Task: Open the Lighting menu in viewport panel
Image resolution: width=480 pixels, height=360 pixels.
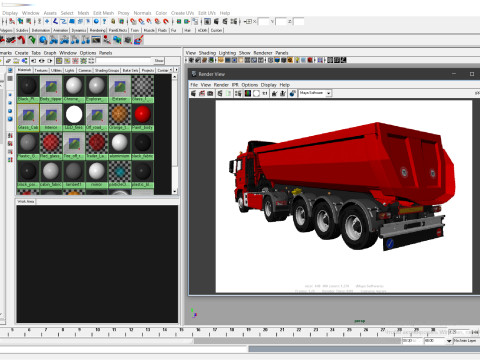Action: click(227, 53)
